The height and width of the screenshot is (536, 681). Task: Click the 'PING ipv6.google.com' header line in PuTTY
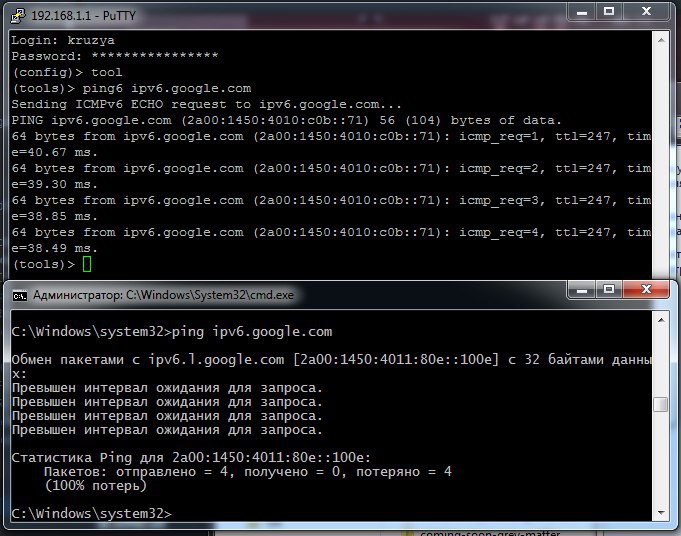point(286,120)
